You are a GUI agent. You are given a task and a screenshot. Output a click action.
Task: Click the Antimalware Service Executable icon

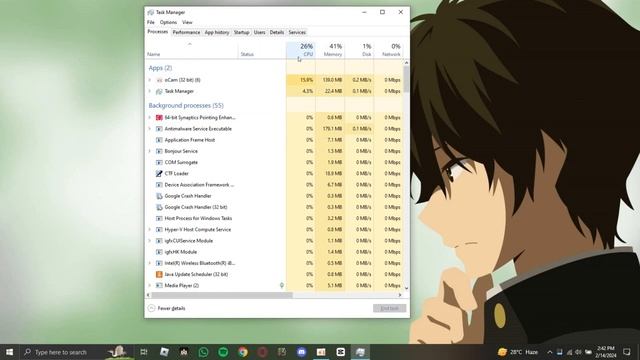[x=159, y=129]
